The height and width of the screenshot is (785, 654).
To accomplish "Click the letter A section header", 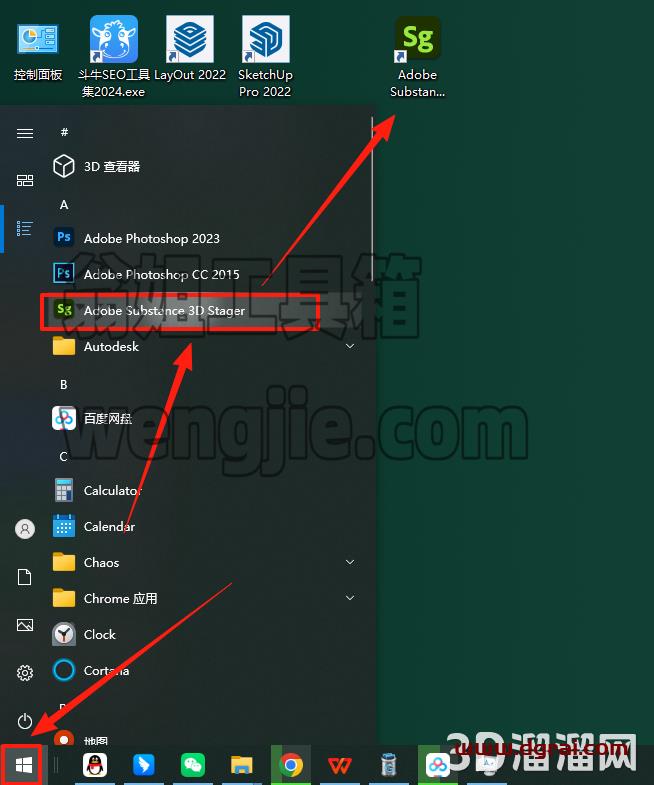I will coord(64,205).
